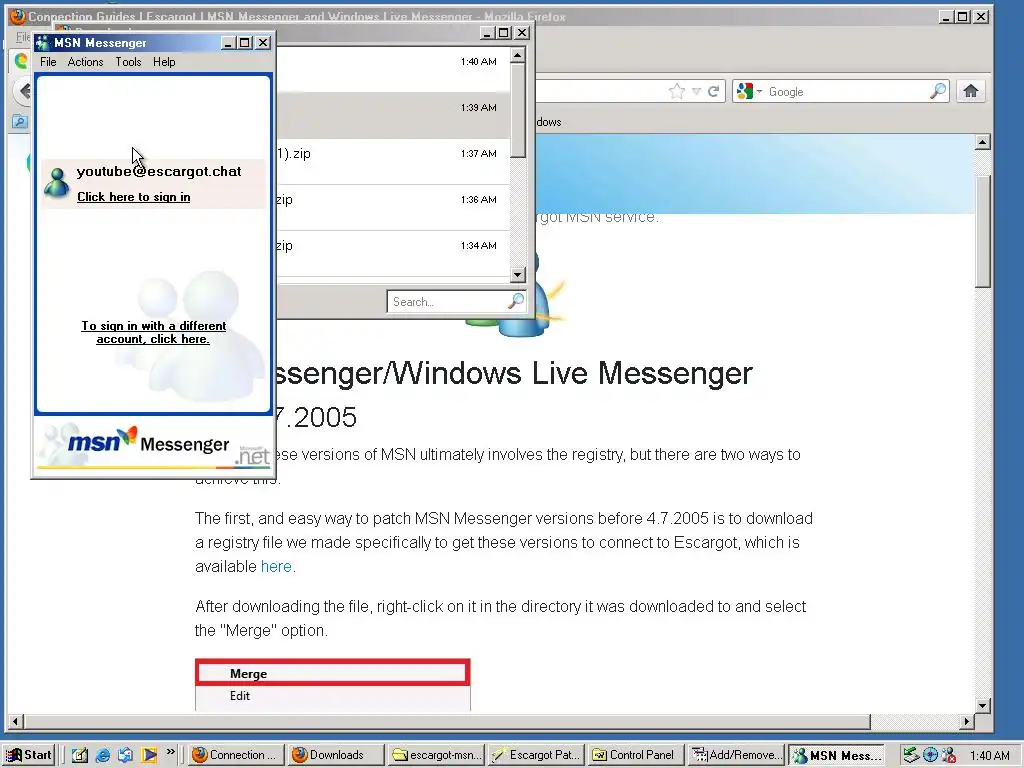Image resolution: width=1024 pixels, height=768 pixels.
Task: Click the MSN buddy icon beside youtube@escargot.chat
Action: click(x=57, y=183)
